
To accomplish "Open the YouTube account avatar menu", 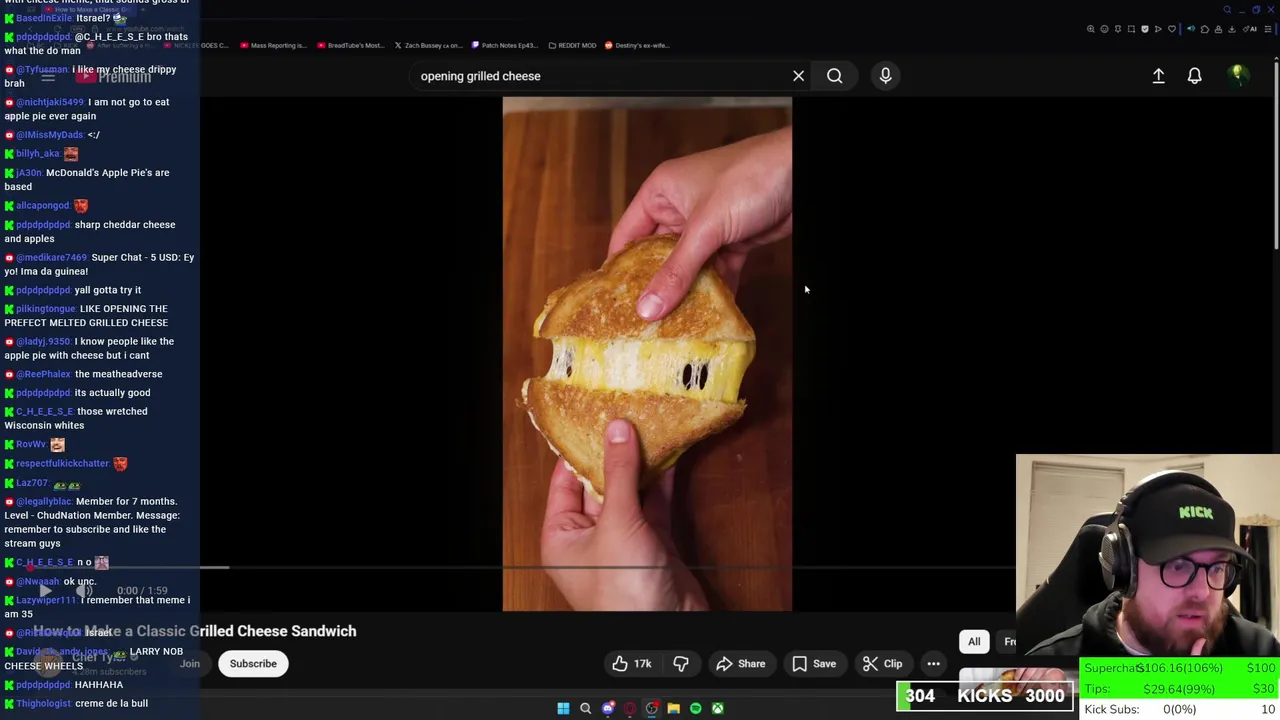I will [1238, 75].
